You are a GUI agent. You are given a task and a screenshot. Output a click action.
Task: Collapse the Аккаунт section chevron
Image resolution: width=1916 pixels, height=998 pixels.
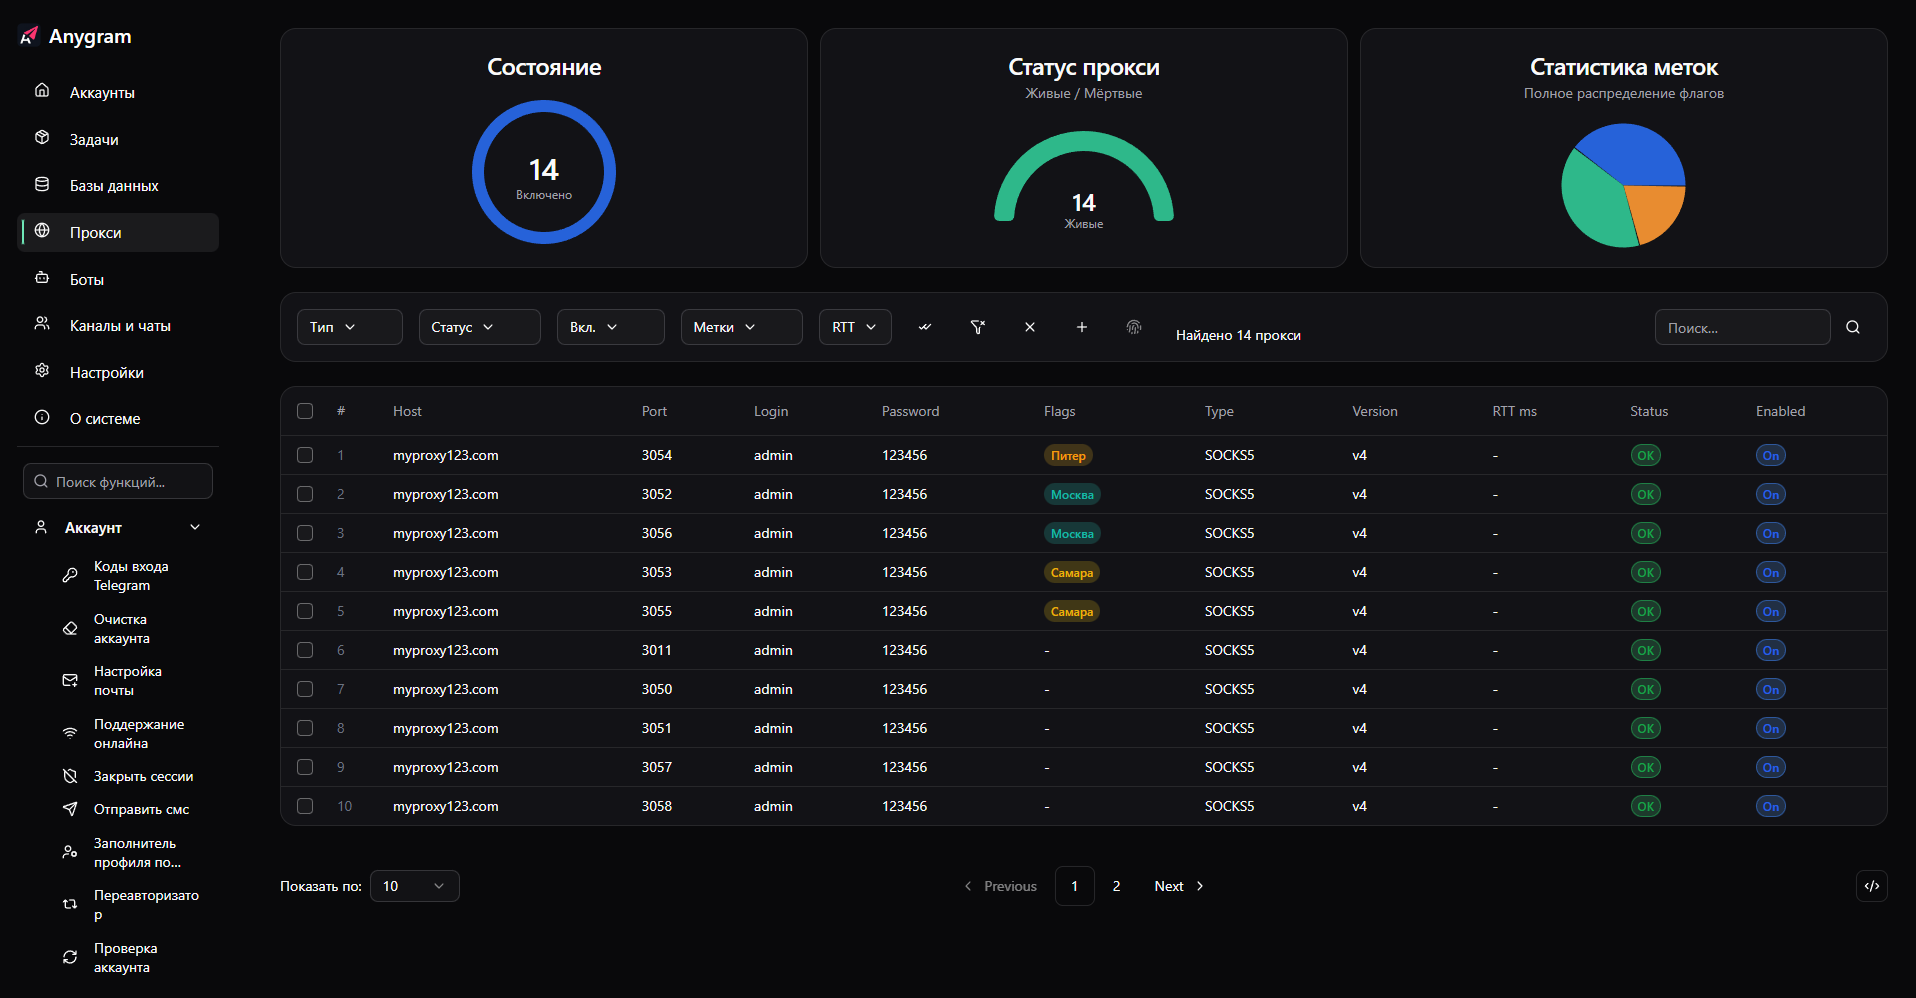[x=195, y=527]
